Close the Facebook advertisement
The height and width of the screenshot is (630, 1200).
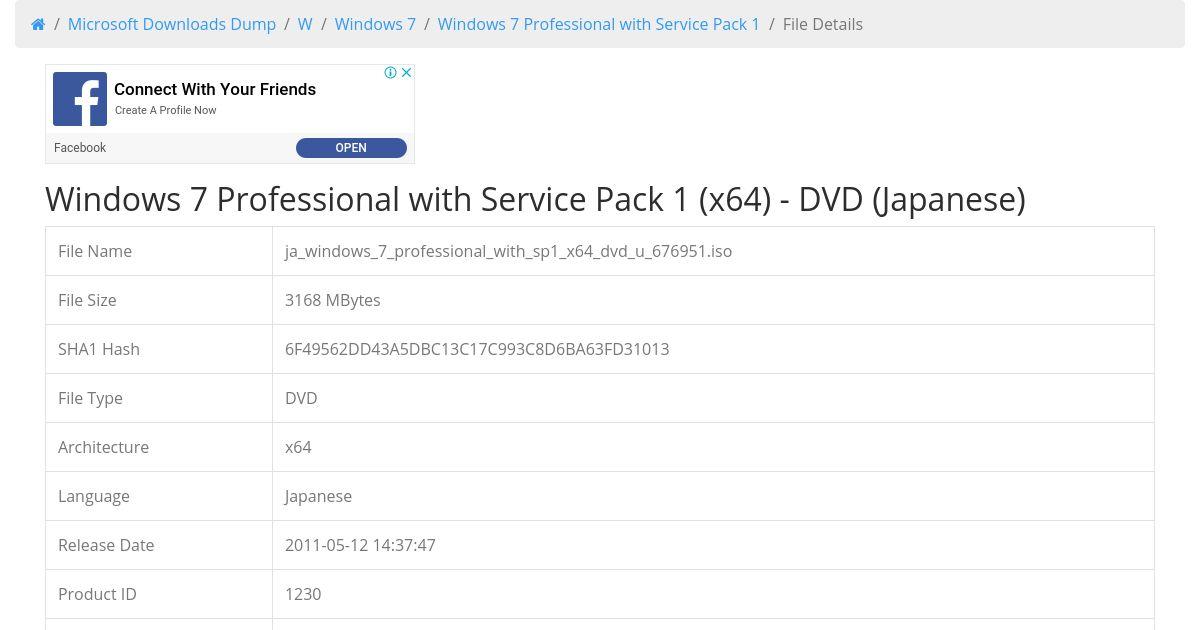pyautogui.click(x=406, y=73)
